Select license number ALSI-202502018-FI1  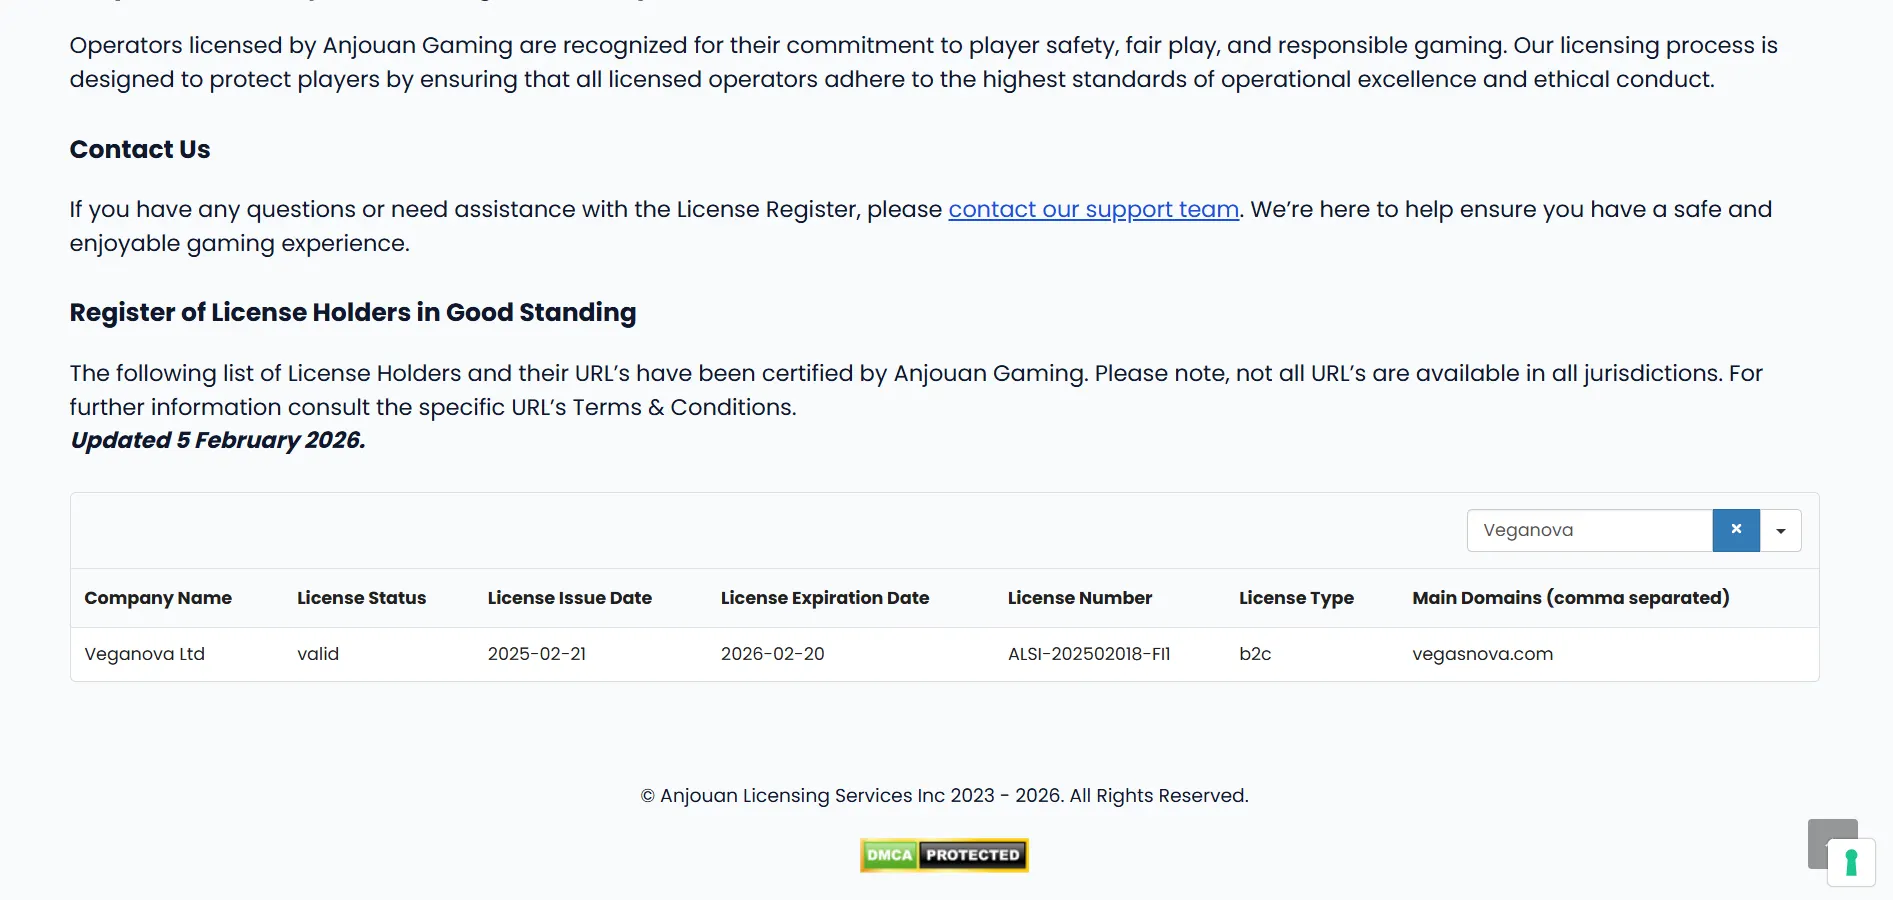point(1089,654)
